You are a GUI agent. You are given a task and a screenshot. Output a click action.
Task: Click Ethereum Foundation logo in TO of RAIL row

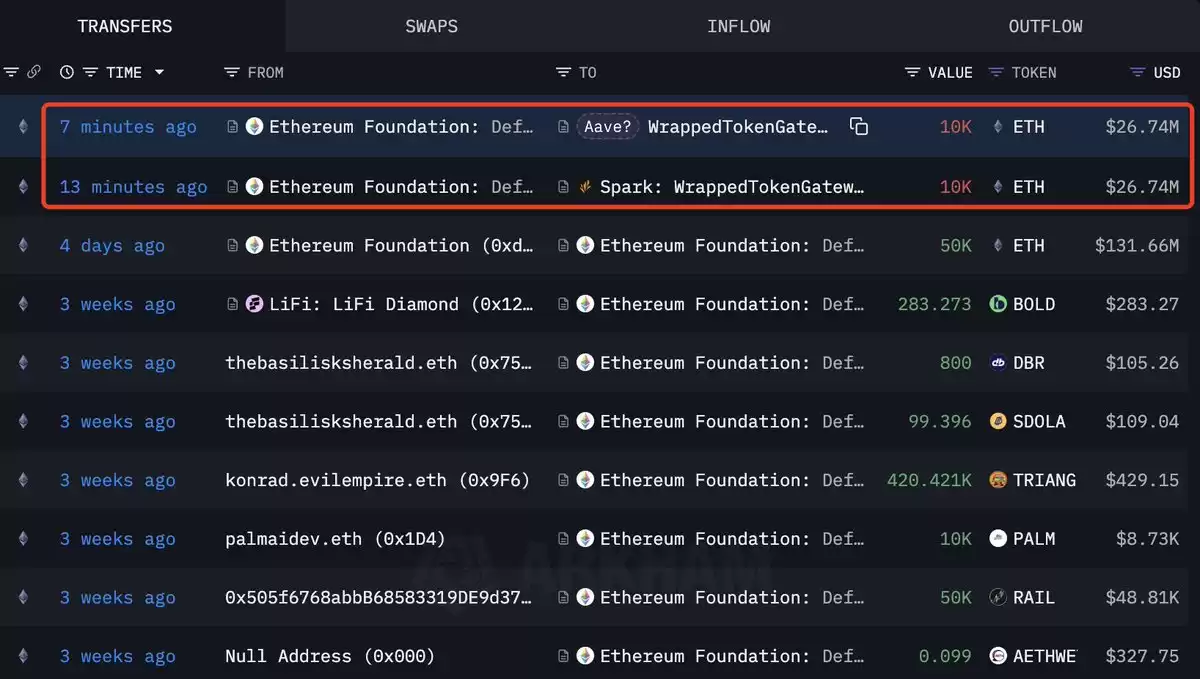point(585,598)
